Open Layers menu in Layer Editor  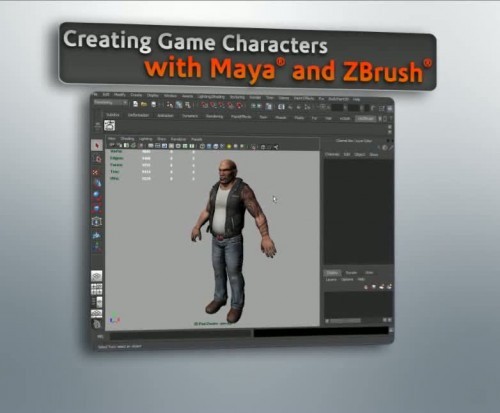[331, 279]
